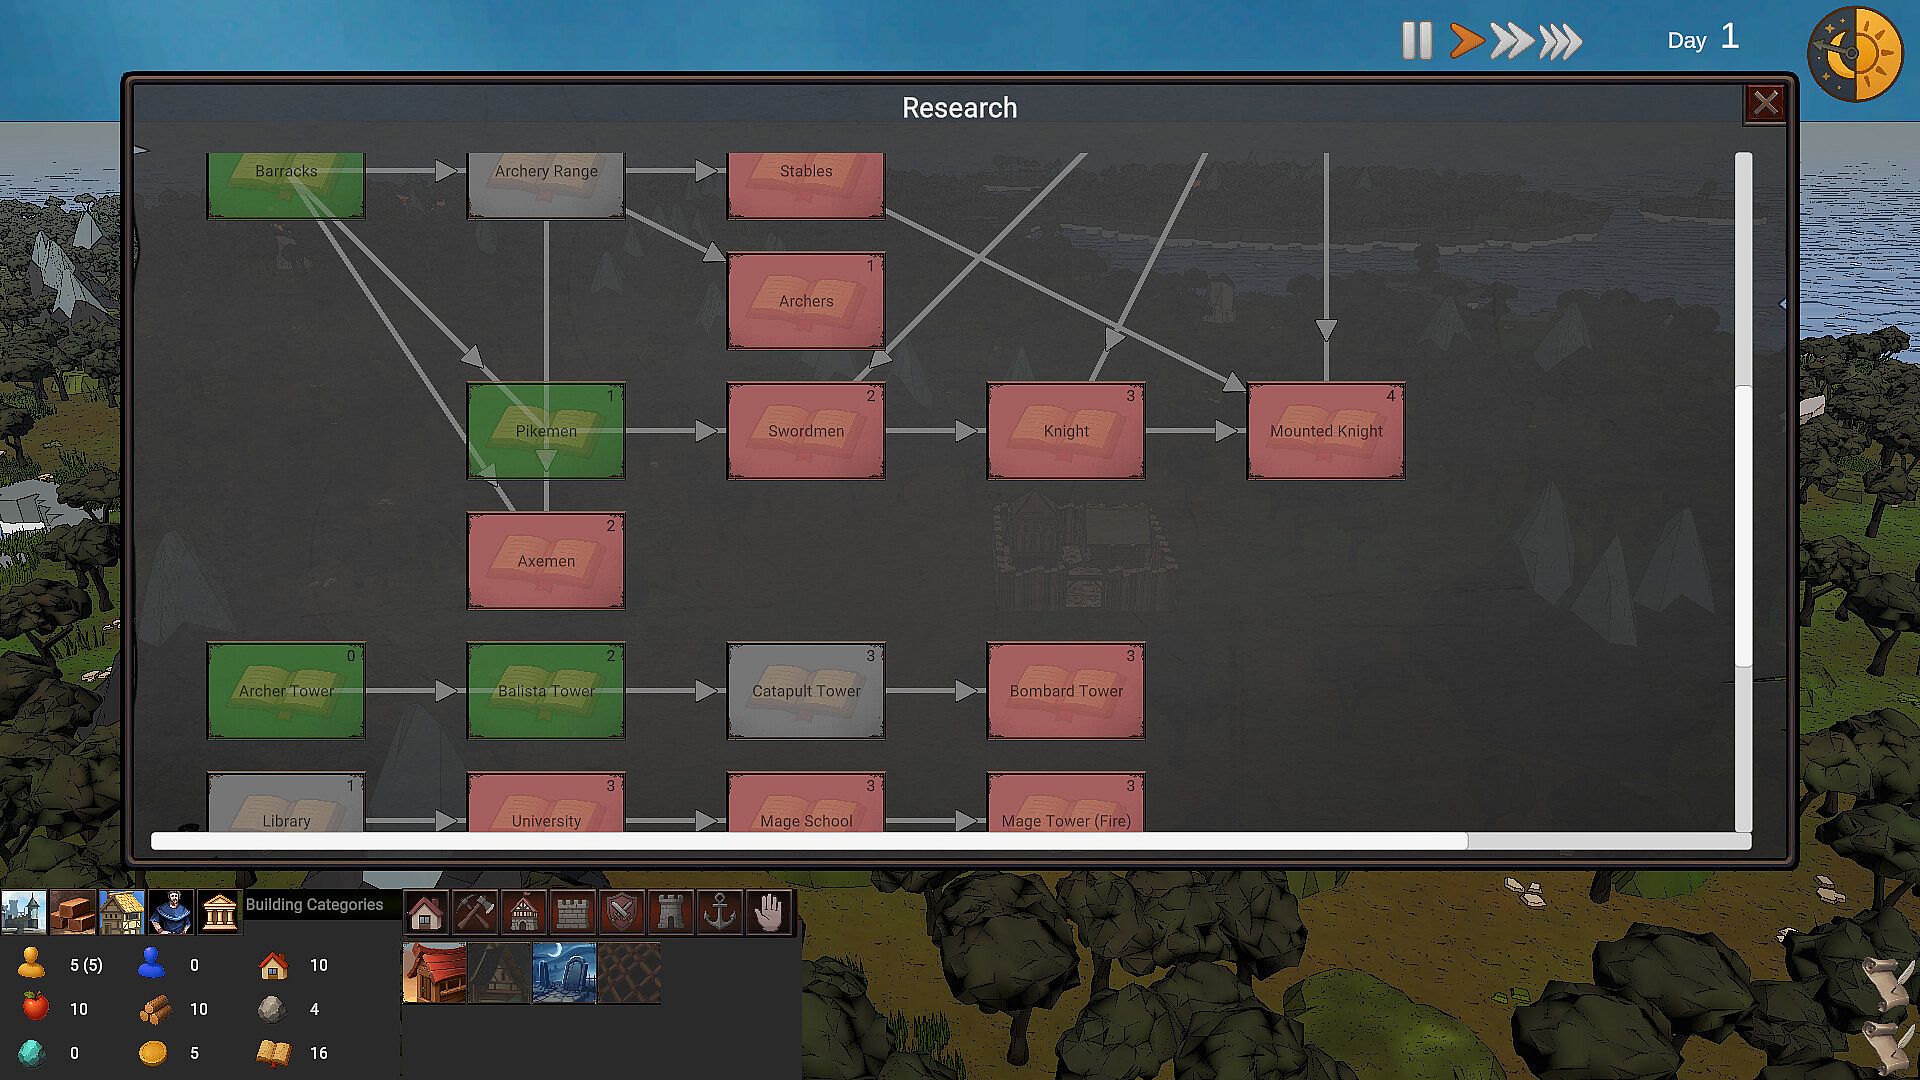Research the Swordmen technology
This screenshot has height=1080, width=1920.
point(806,431)
